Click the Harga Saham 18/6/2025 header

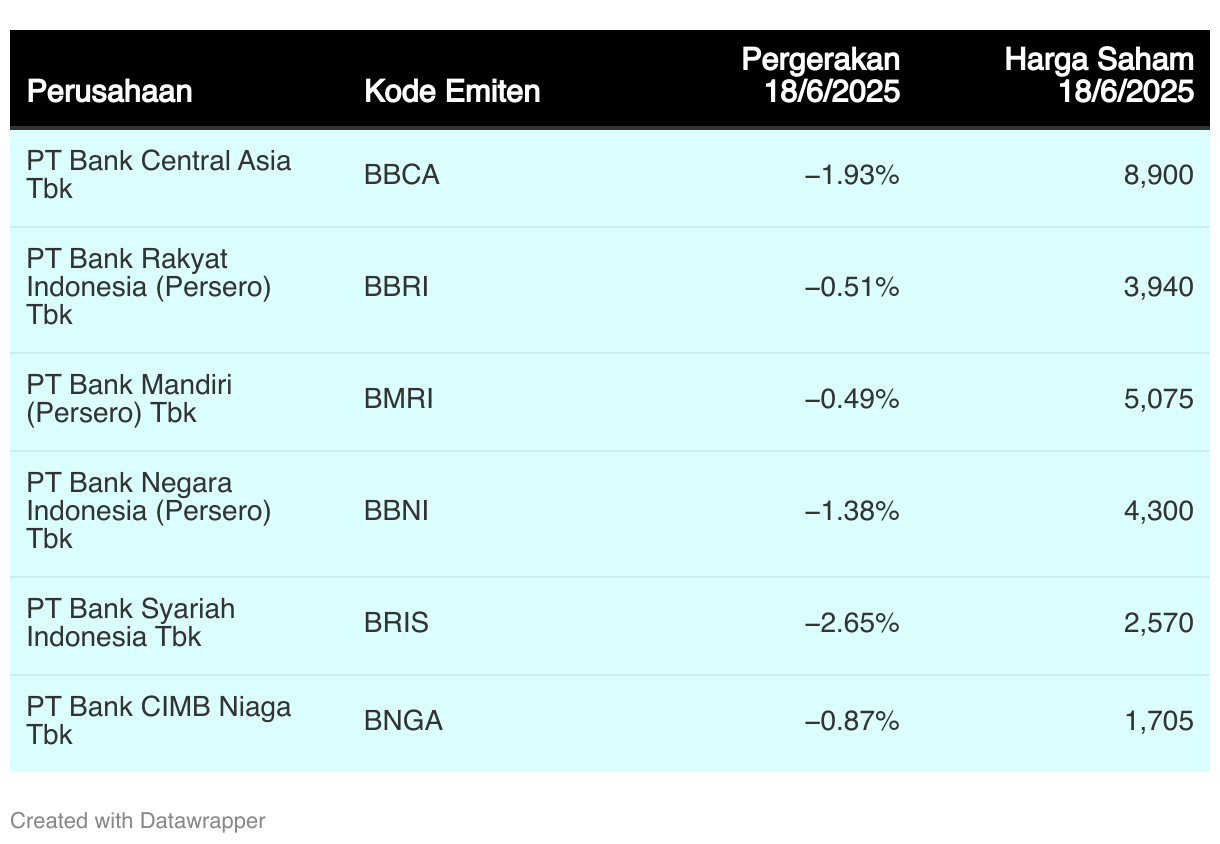click(1099, 75)
